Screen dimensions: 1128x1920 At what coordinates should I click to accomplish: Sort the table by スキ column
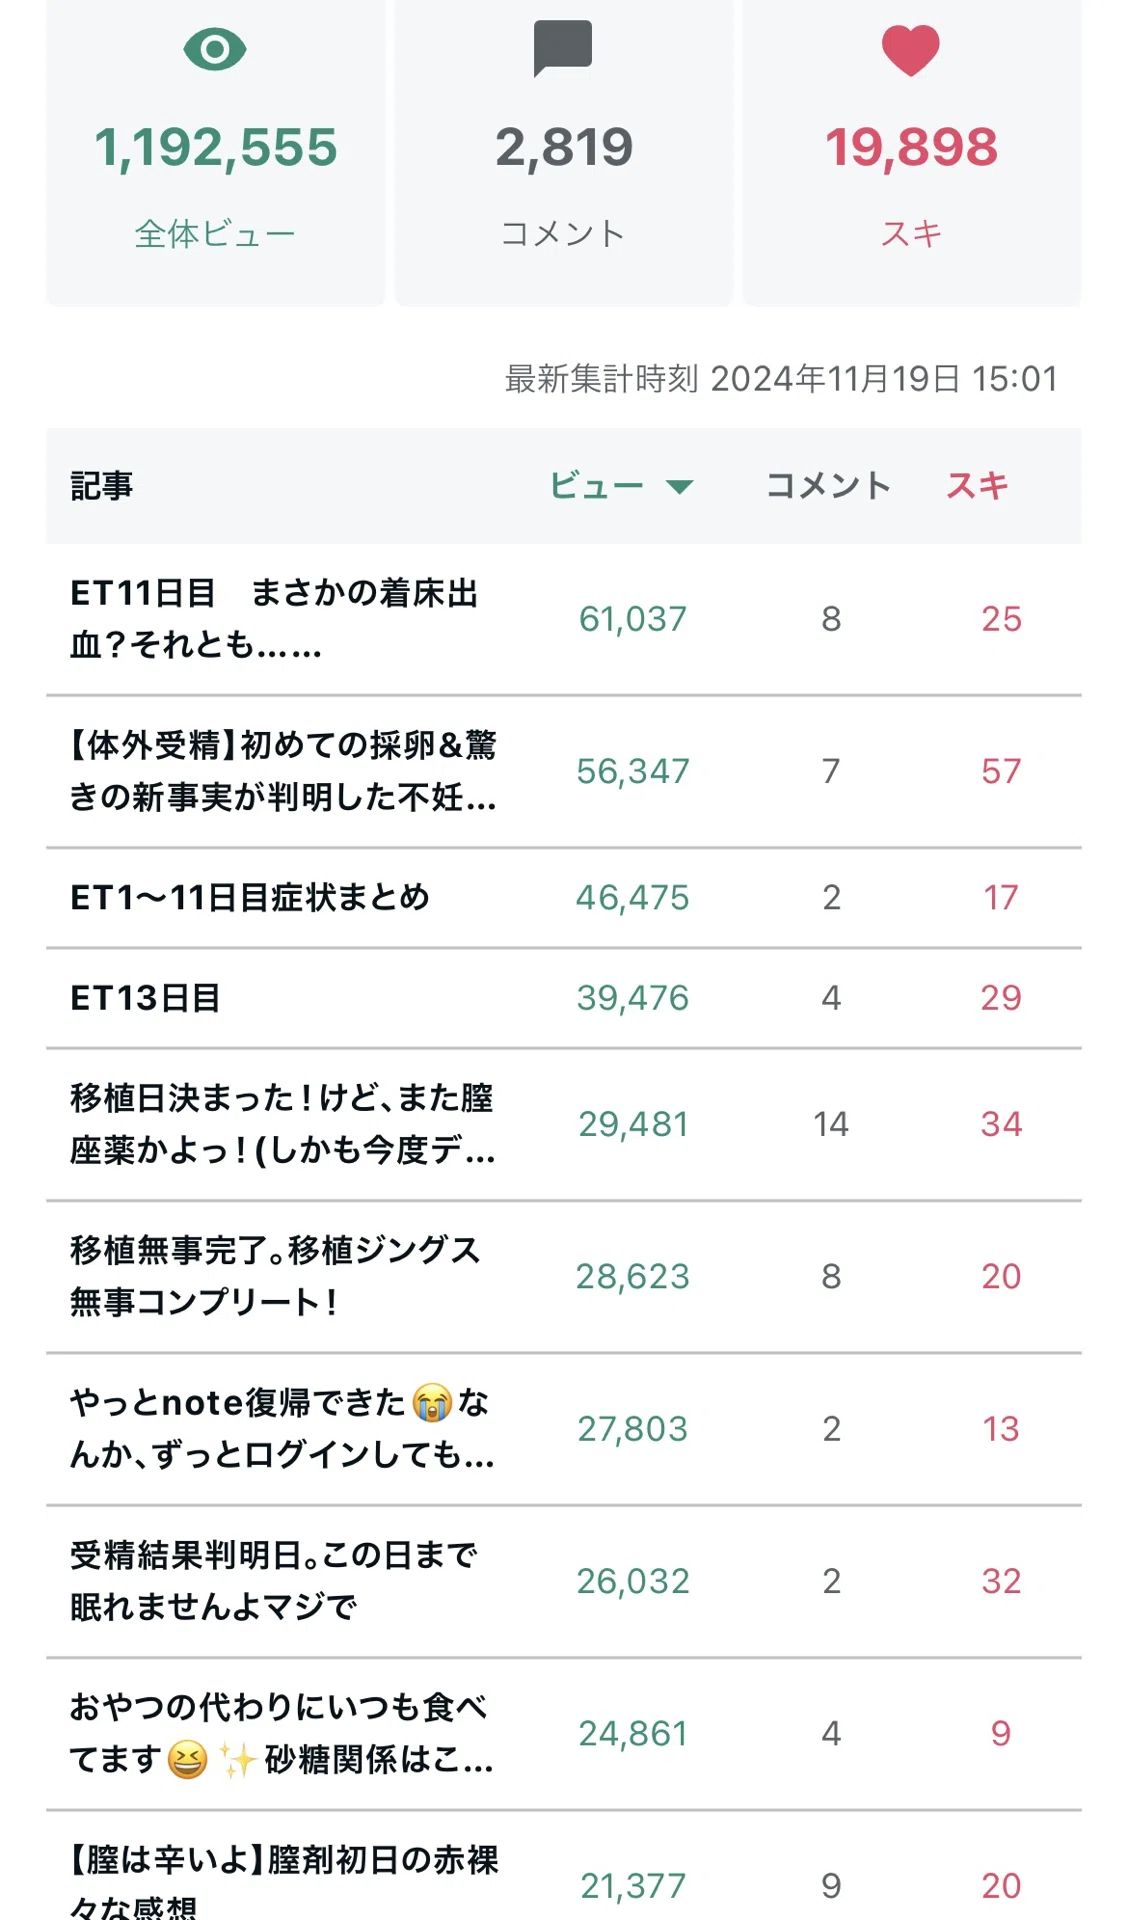pos(977,486)
